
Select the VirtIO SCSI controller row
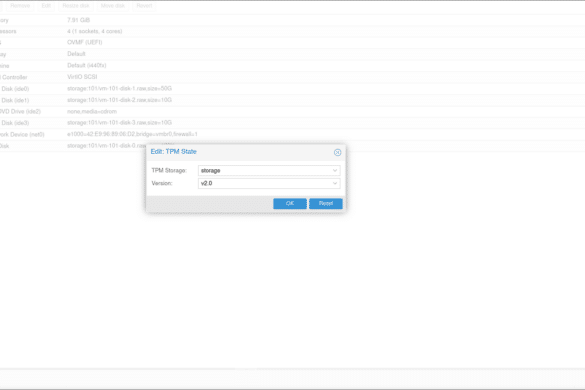(x=292, y=77)
